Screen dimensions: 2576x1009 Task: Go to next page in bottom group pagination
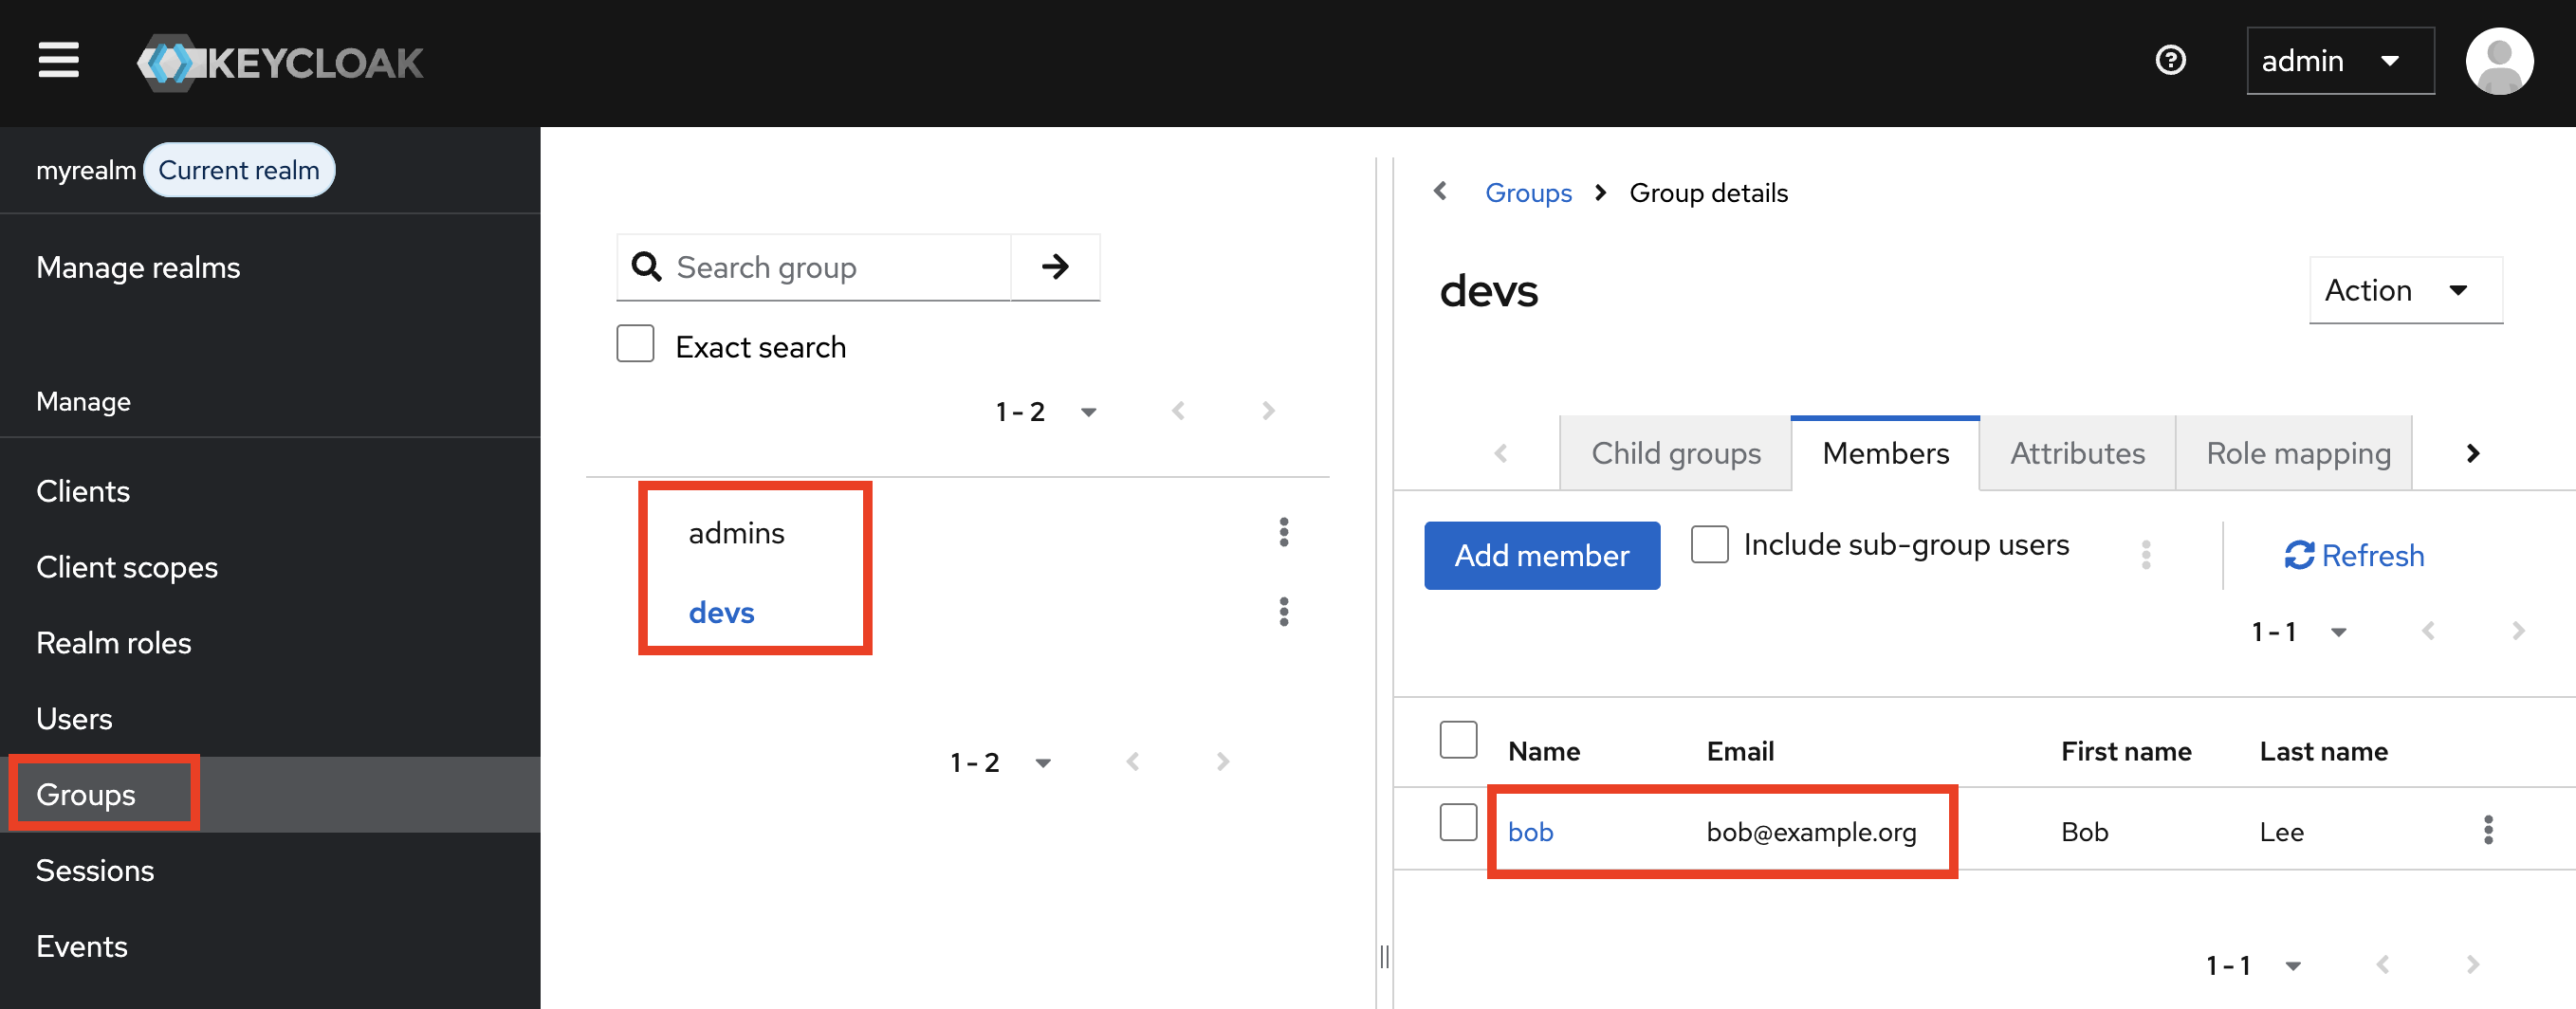click(x=1222, y=762)
